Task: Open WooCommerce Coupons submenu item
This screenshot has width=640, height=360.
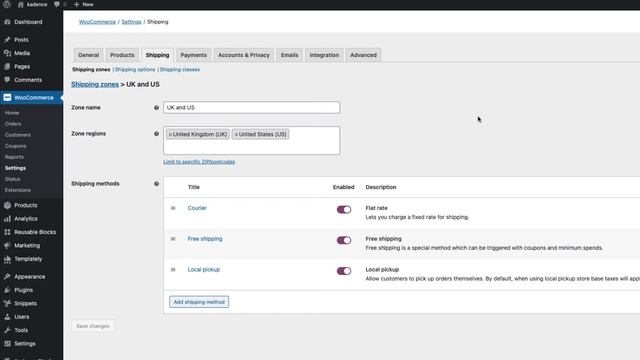Action: click(16, 146)
